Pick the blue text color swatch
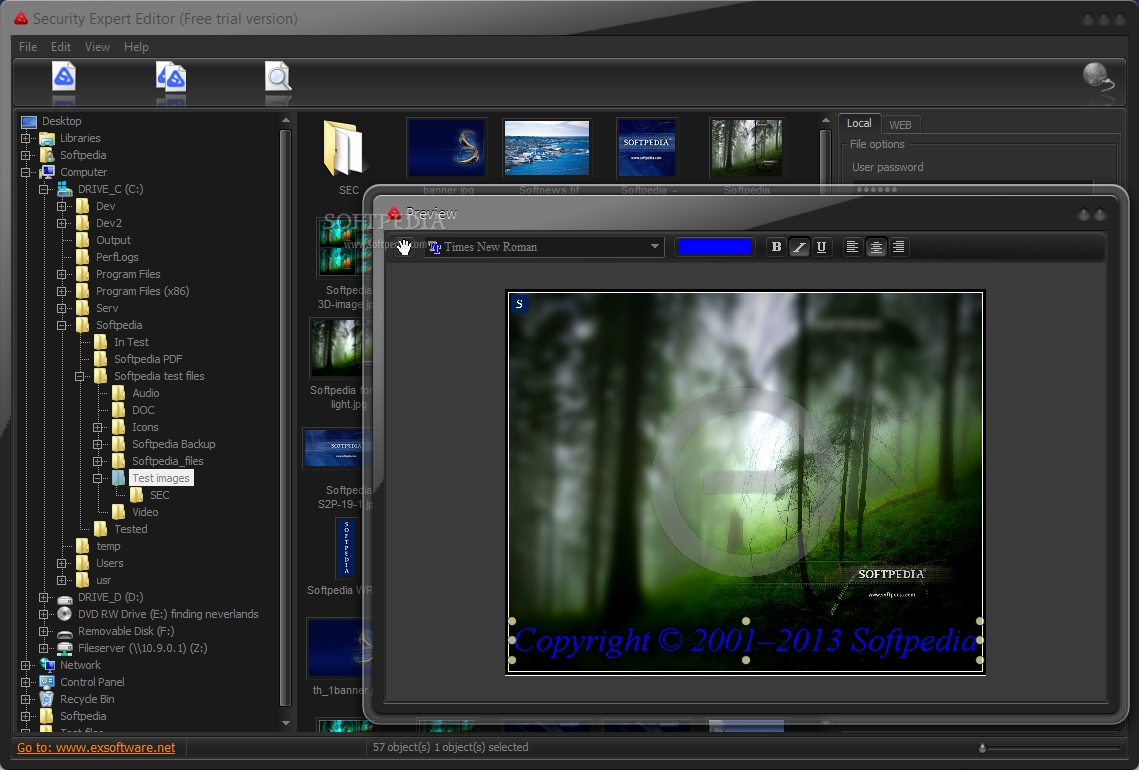 click(714, 247)
